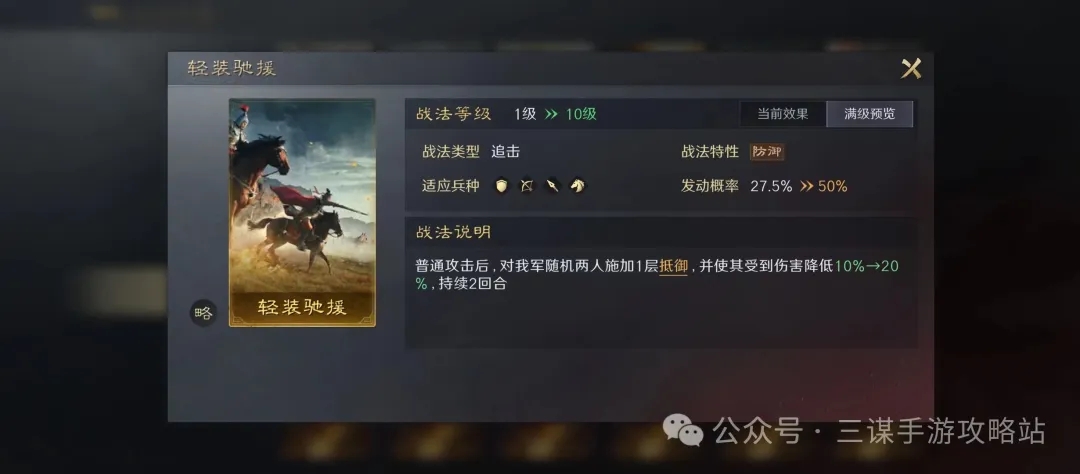The image size is (1080, 474).
Task: Click the 追击 skill type value
Action: (x=506, y=152)
